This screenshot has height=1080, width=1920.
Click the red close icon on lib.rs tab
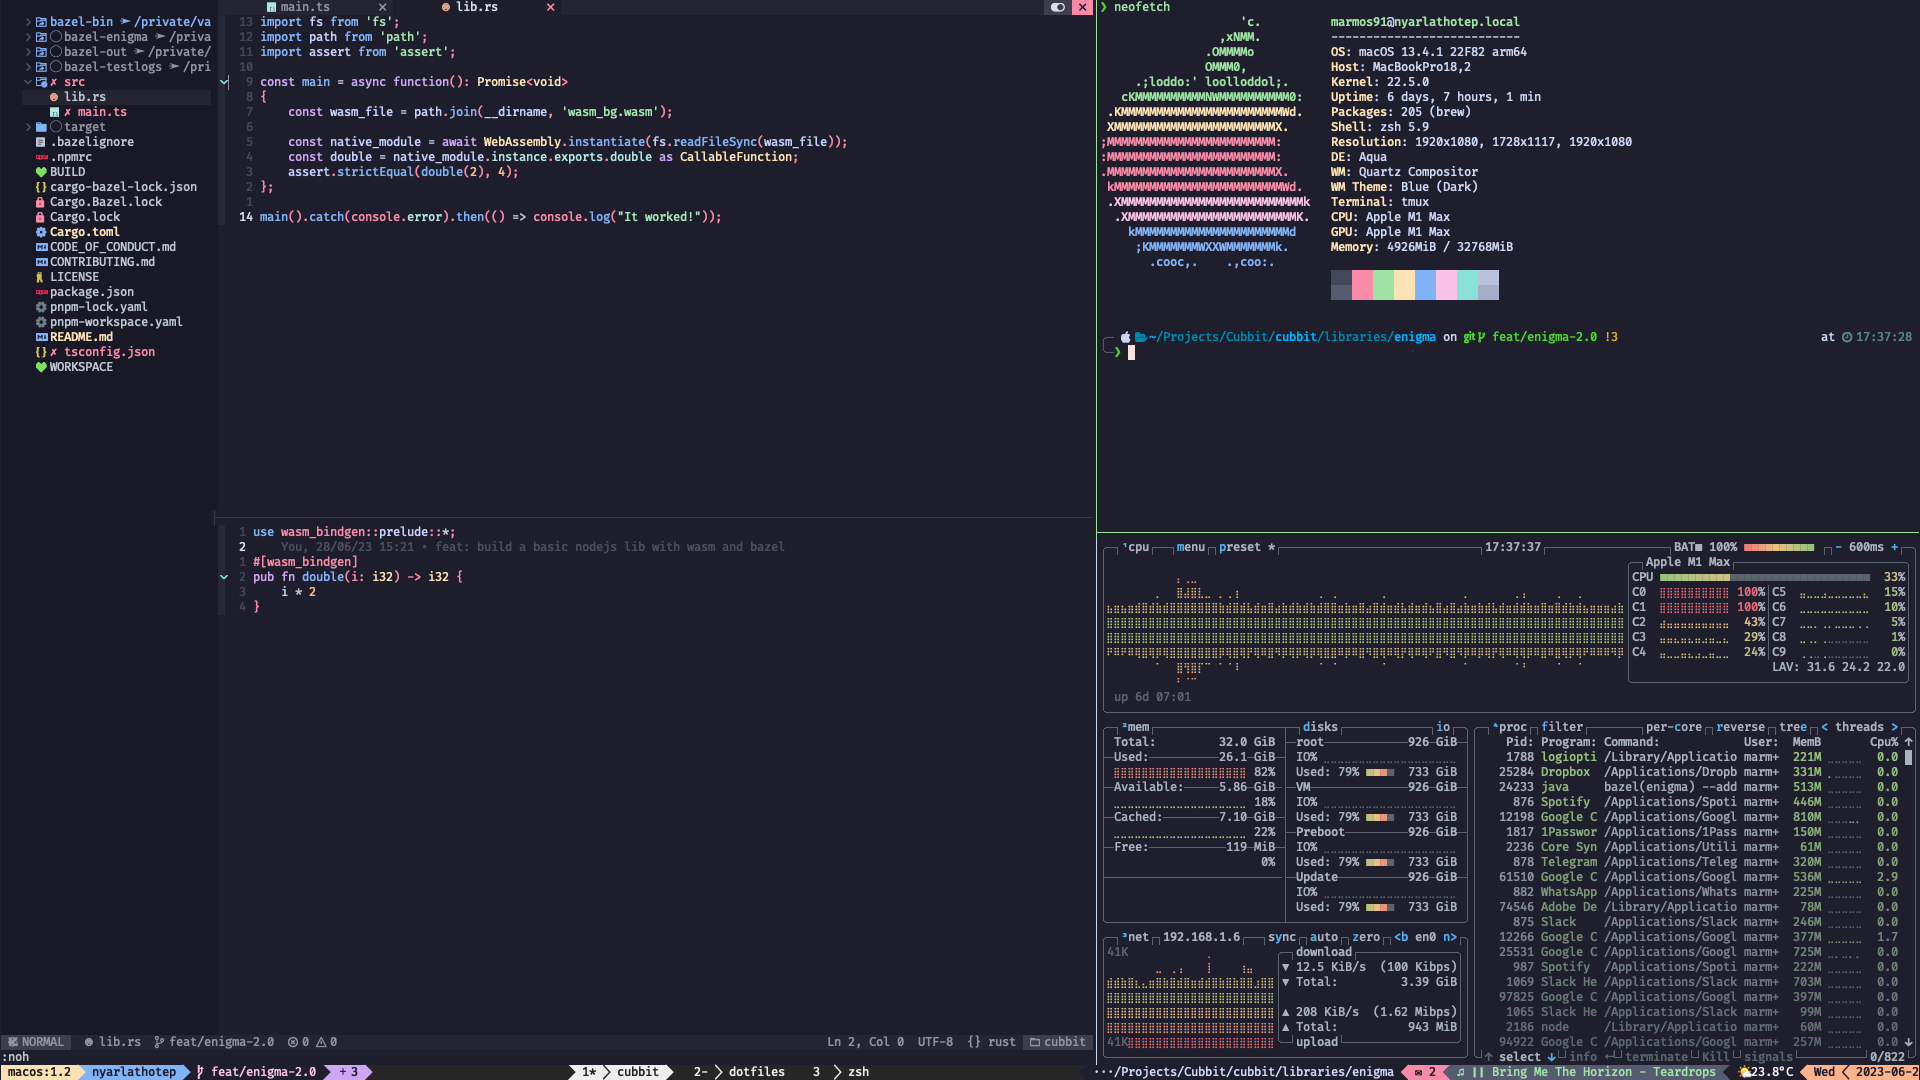pos(550,7)
